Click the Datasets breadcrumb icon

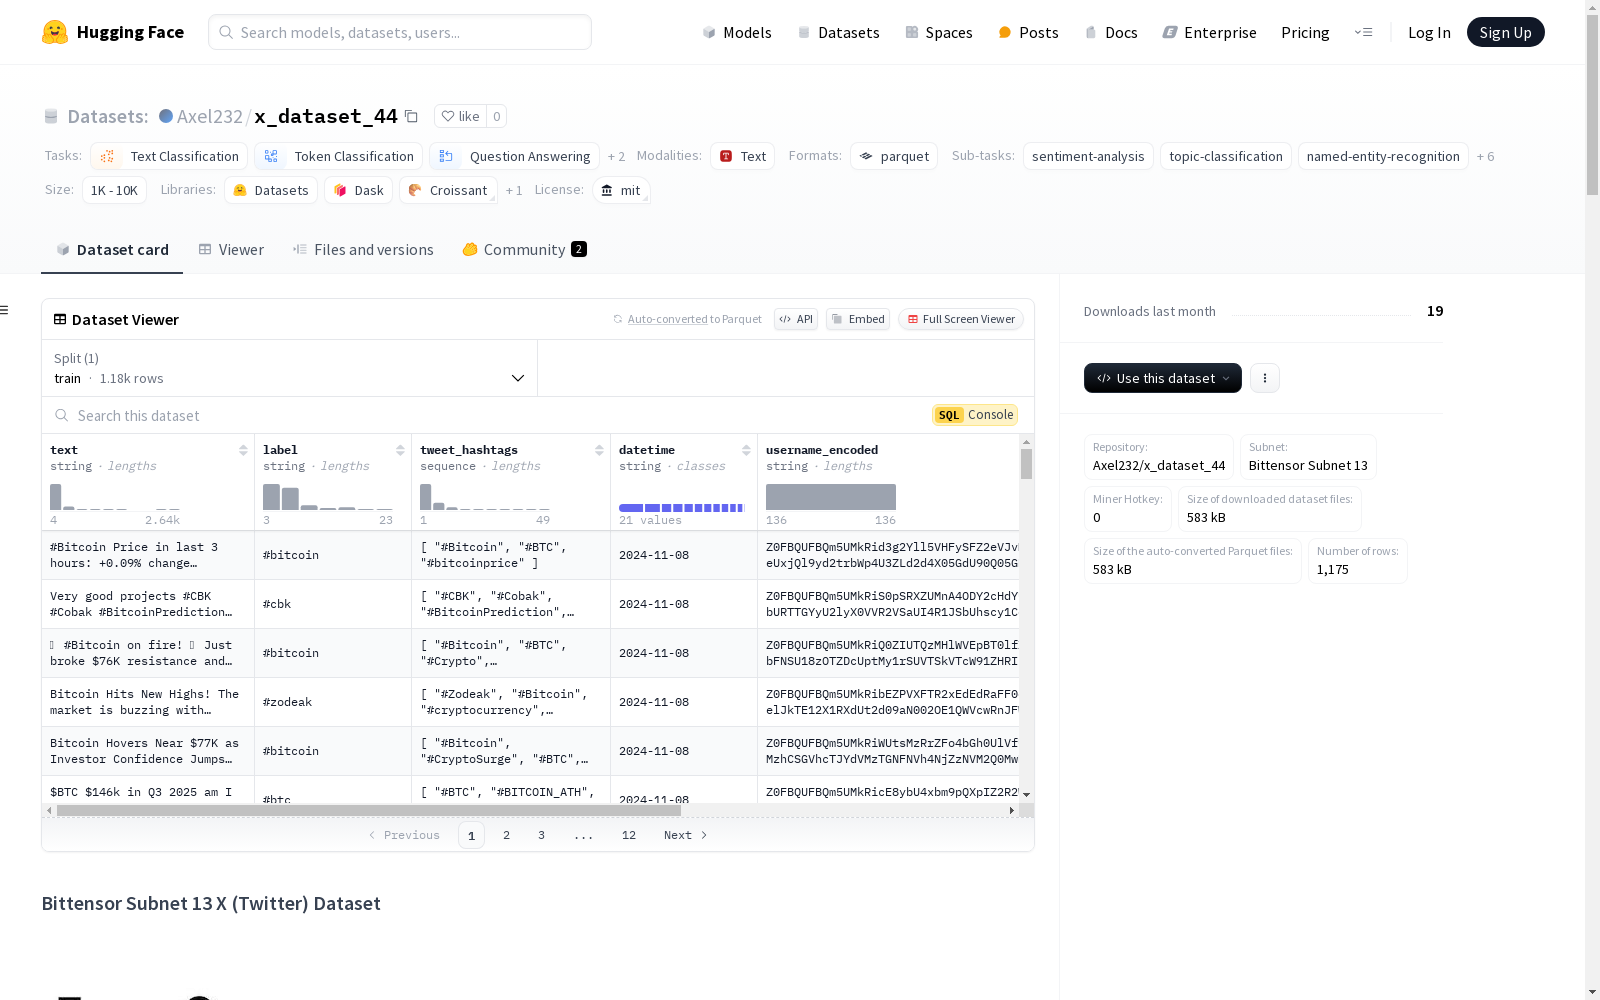51,116
